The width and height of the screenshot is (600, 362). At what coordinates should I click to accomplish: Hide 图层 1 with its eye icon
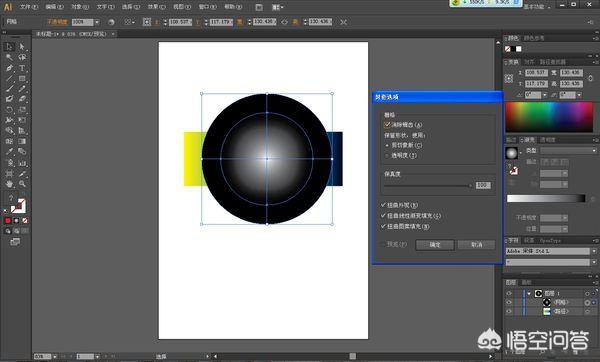pos(509,294)
